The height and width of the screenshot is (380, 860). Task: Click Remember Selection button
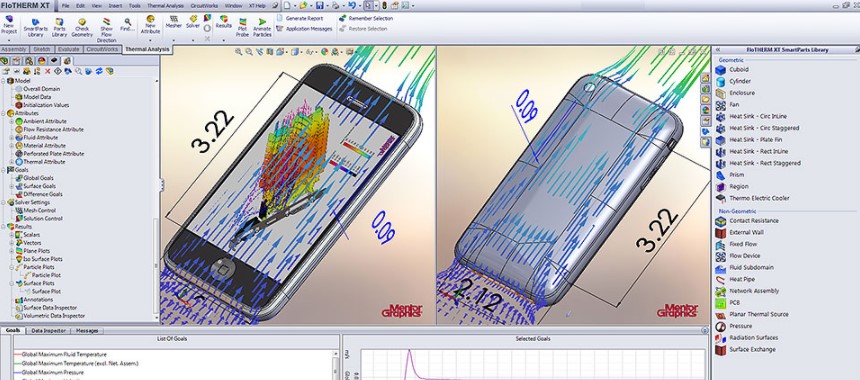point(366,18)
